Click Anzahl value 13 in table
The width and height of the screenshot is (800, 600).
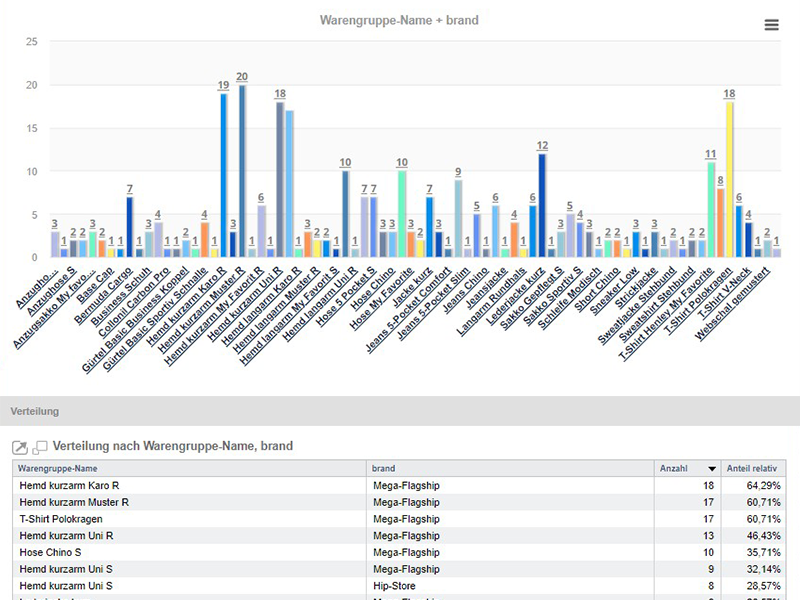click(708, 536)
